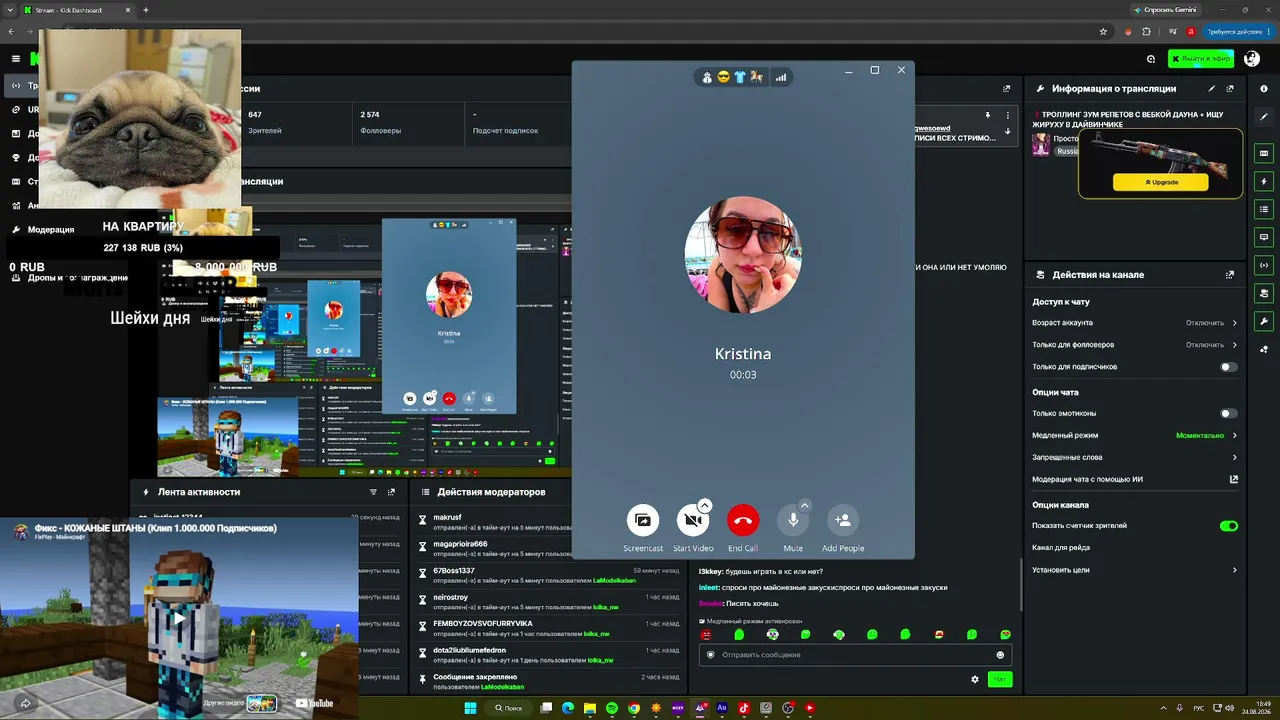Viewport: 1280px width, 720px height.
Task: Toggle the moderator actions list sidebar icon
Action: point(1264,209)
